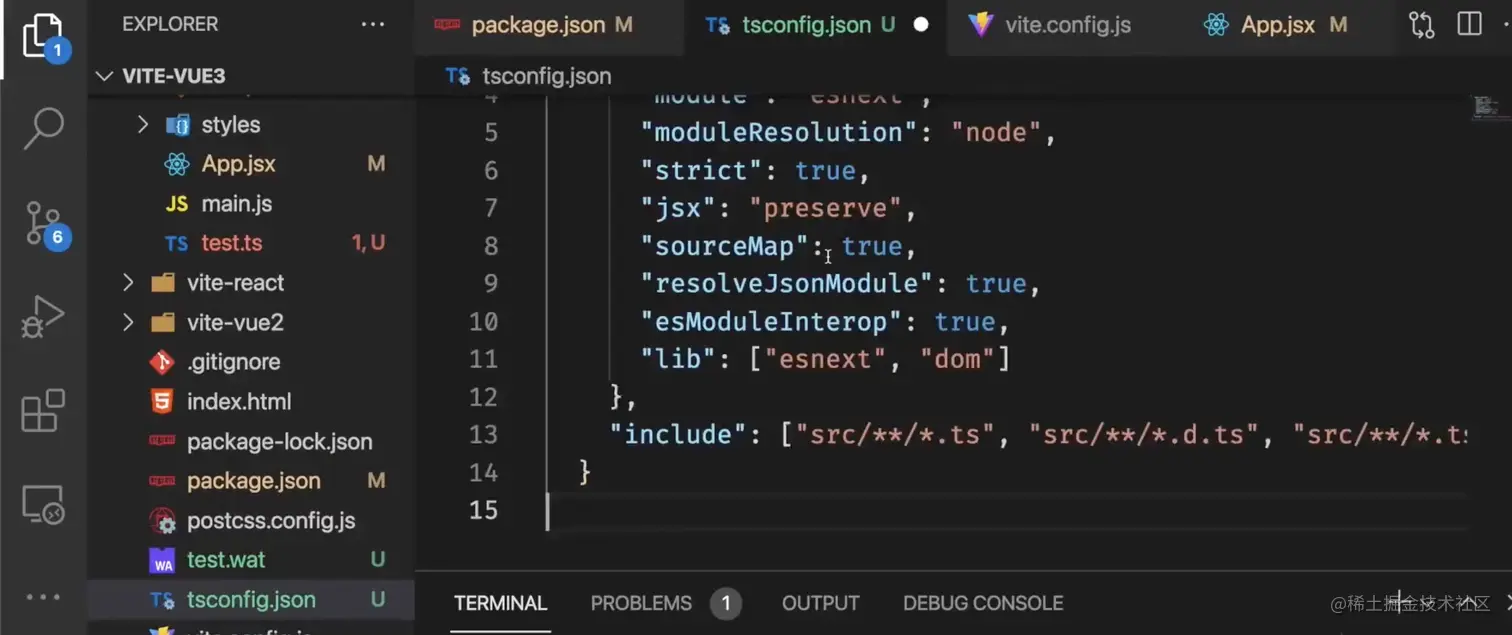Open the PROBLEMS panel tab
1512x635 pixels.
click(x=641, y=603)
